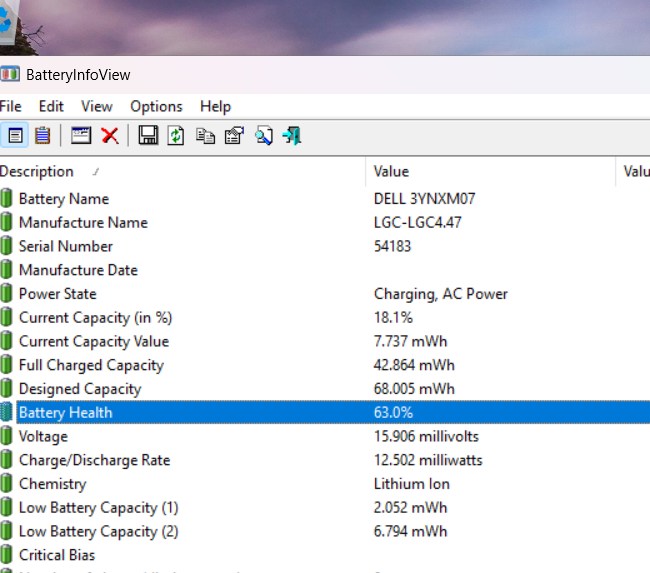Click the 42.864 mWh value

point(414,365)
